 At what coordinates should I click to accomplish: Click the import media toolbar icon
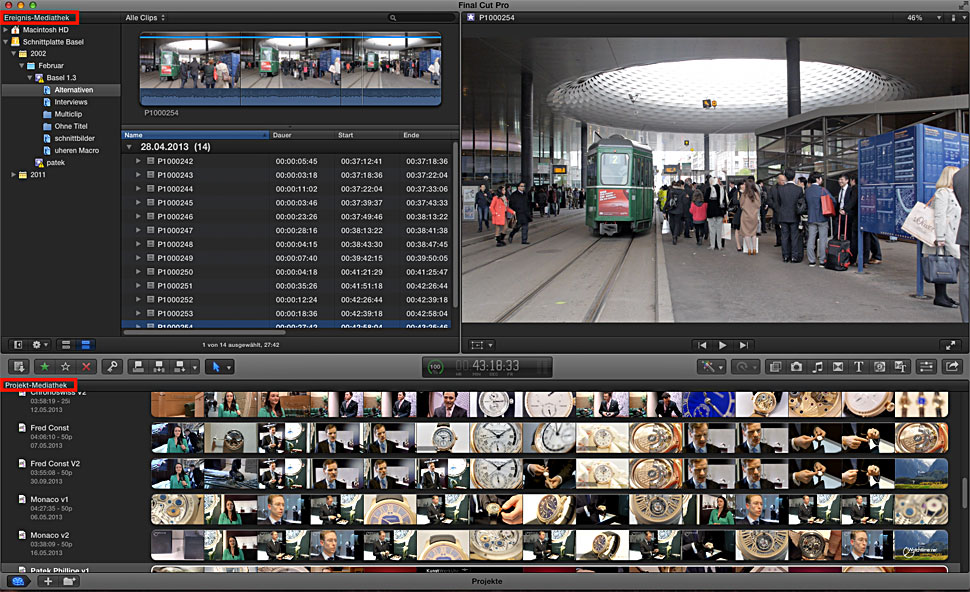click(x=18, y=367)
